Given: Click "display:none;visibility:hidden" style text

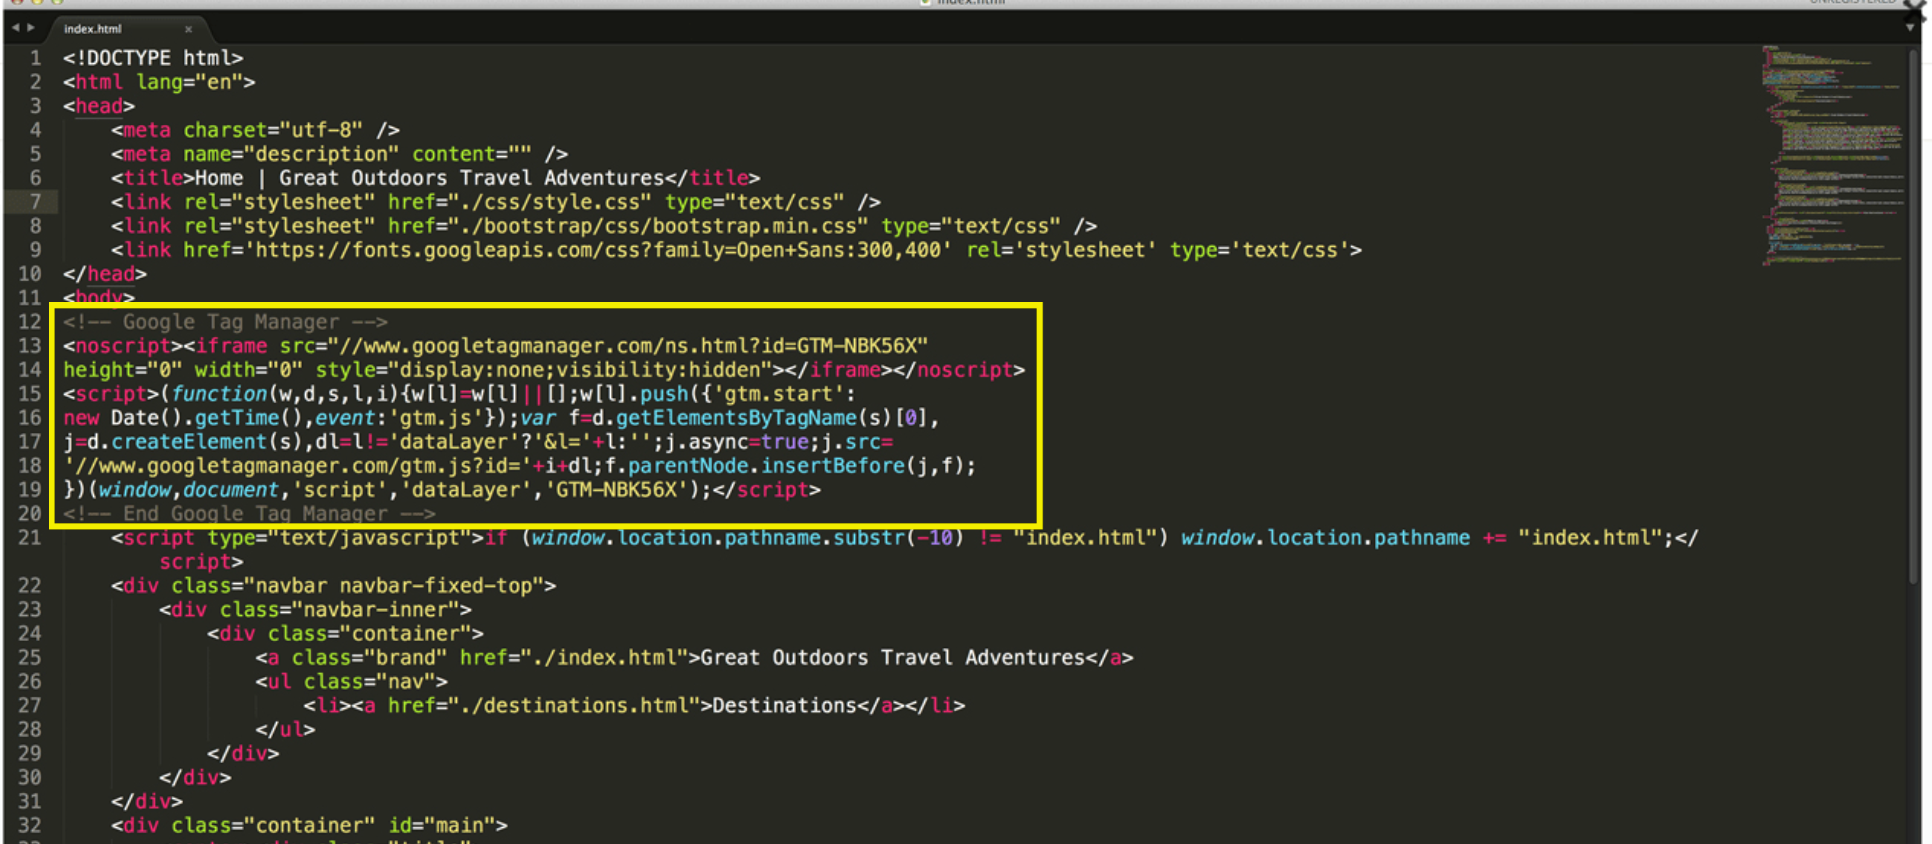Looking at the screenshot, I should [x=580, y=370].
